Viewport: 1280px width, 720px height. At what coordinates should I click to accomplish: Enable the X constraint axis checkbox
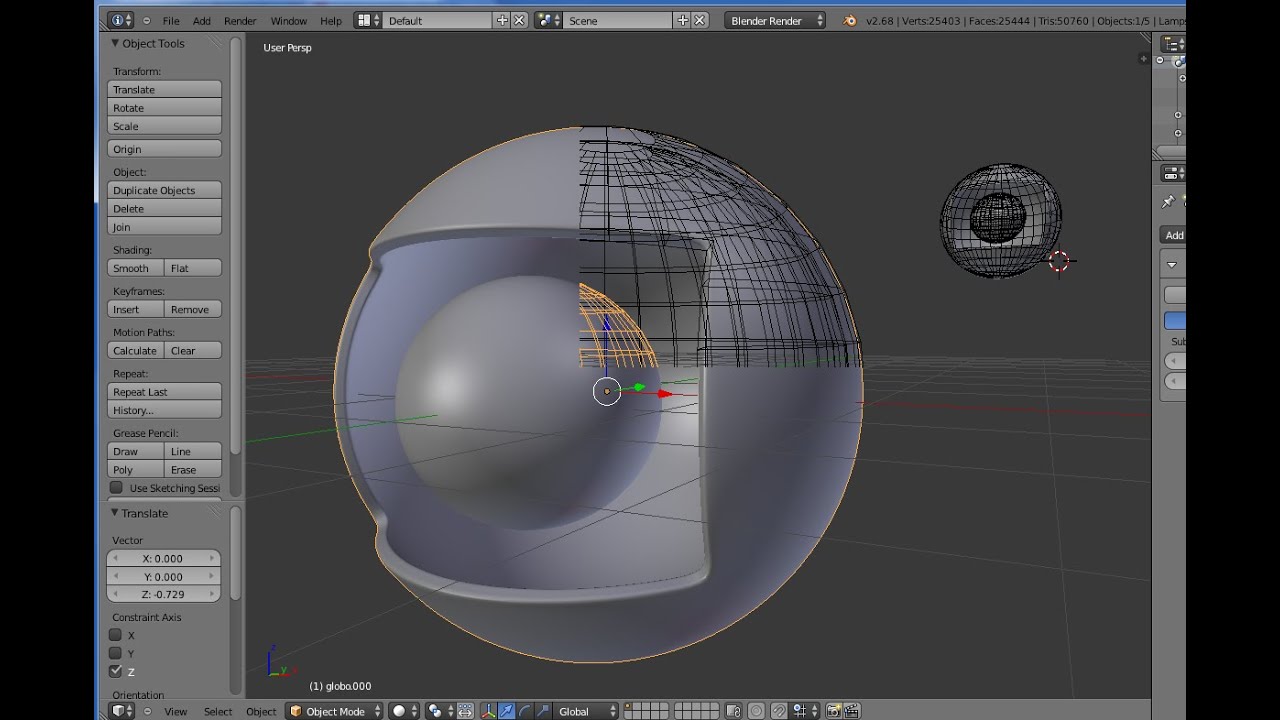coord(116,635)
